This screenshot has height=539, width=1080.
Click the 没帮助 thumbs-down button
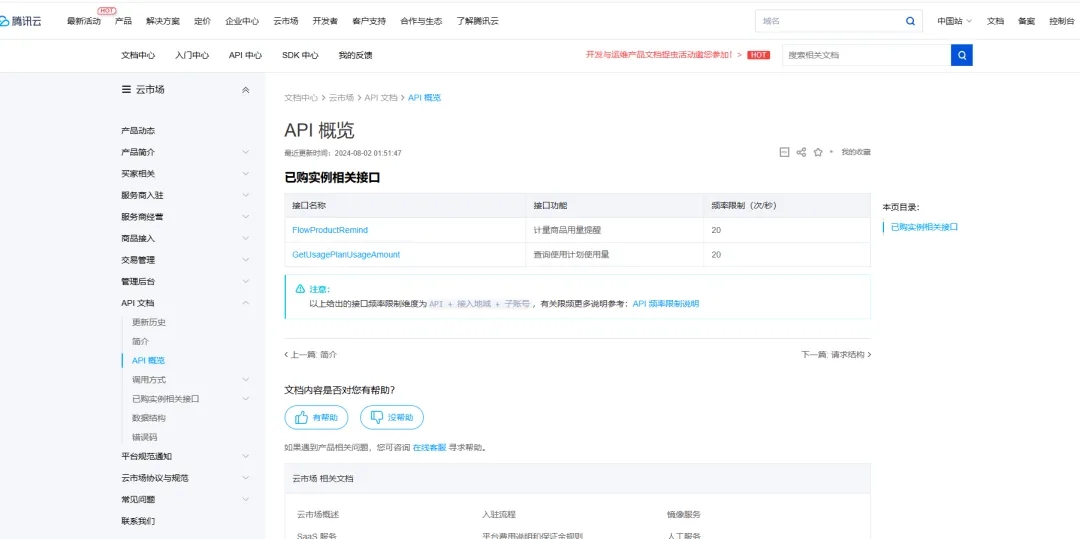(x=391, y=417)
